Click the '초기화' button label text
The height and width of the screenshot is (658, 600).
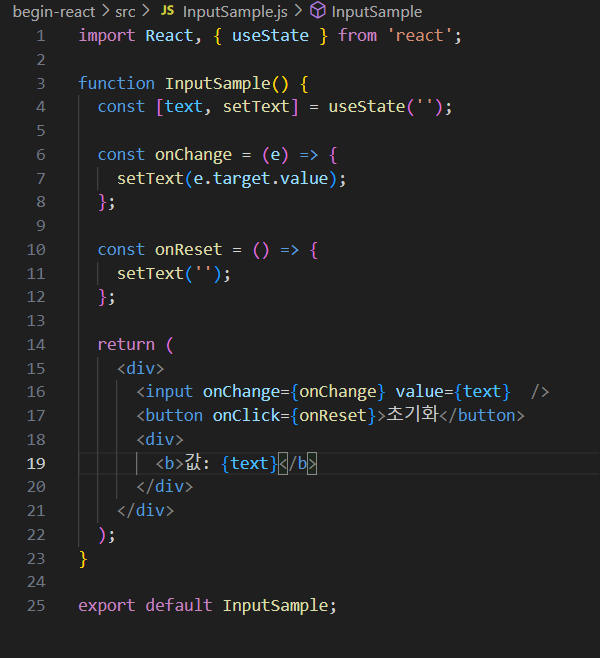412,414
